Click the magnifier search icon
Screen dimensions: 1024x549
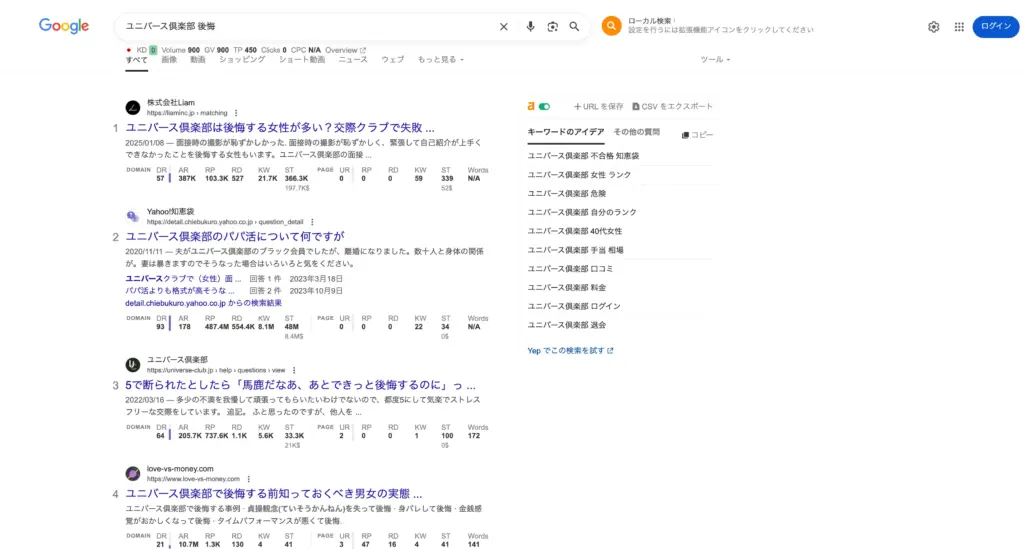tap(574, 26)
